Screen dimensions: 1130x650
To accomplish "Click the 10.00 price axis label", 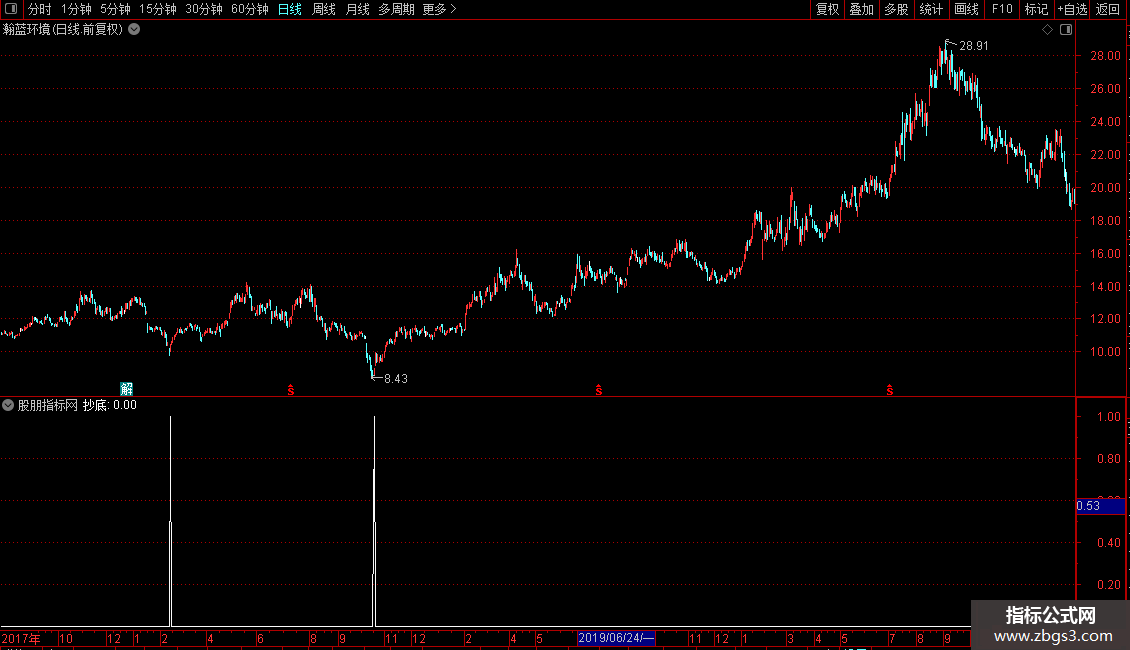I will [1105, 352].
